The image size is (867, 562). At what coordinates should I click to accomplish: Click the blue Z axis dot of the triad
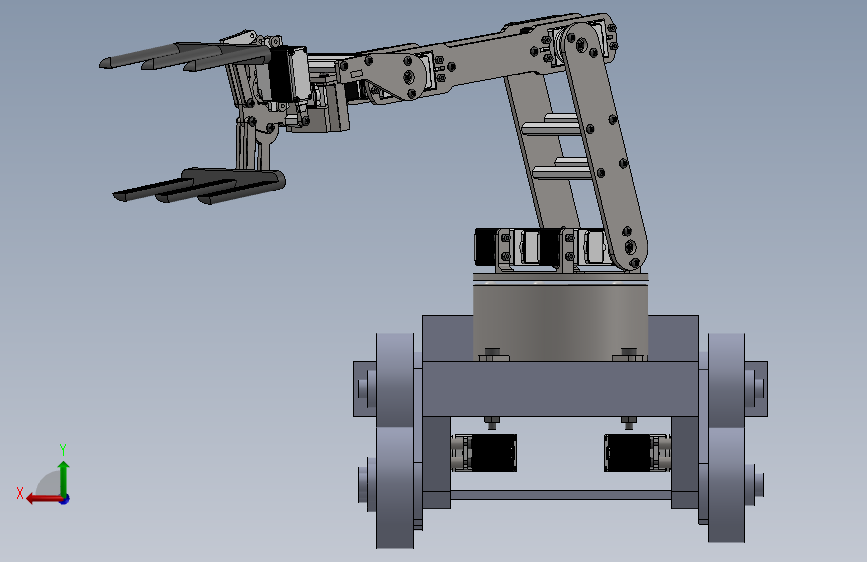(65, 499)
